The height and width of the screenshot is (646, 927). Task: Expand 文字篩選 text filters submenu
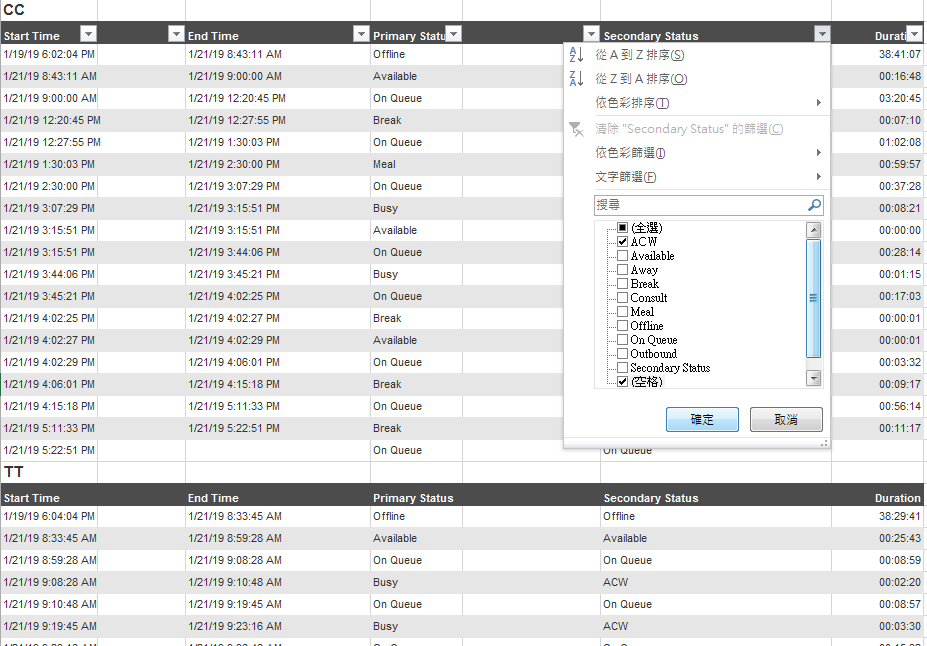point(819,177)
